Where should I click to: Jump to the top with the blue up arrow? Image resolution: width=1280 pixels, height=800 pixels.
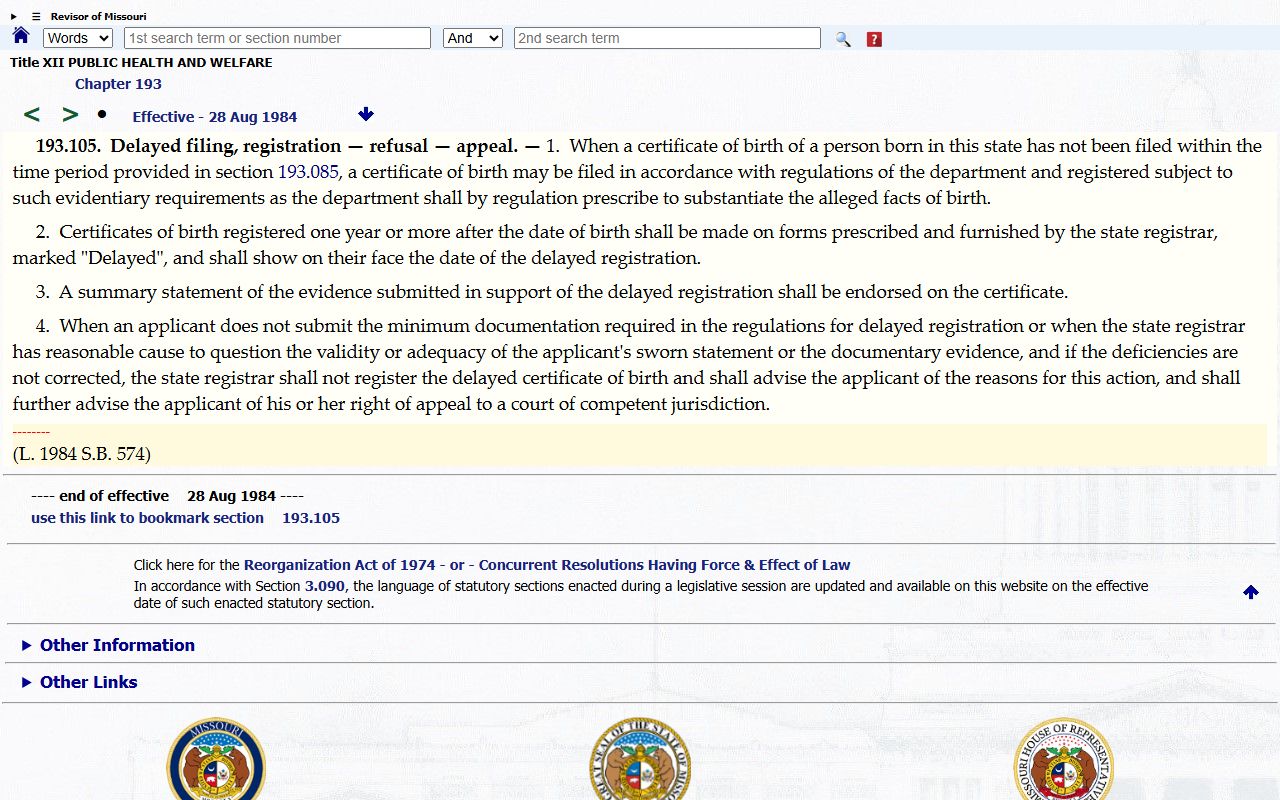pyautogui.click(x=1251, y=592)
